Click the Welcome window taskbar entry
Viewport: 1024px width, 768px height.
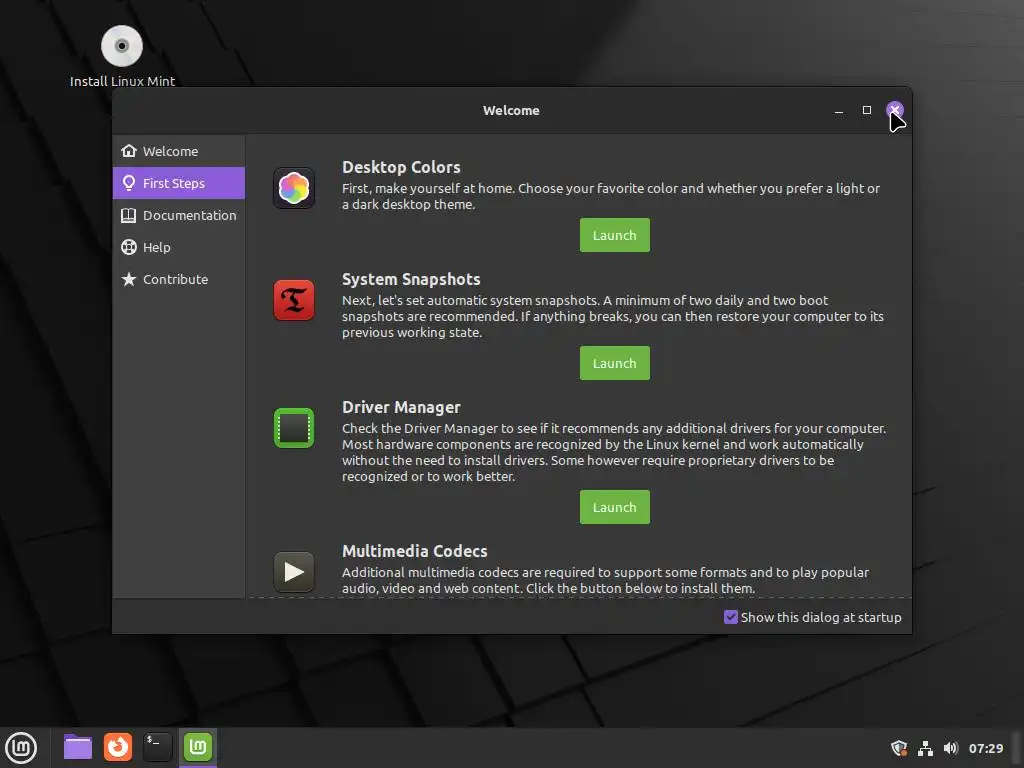(x=198, y=747)
